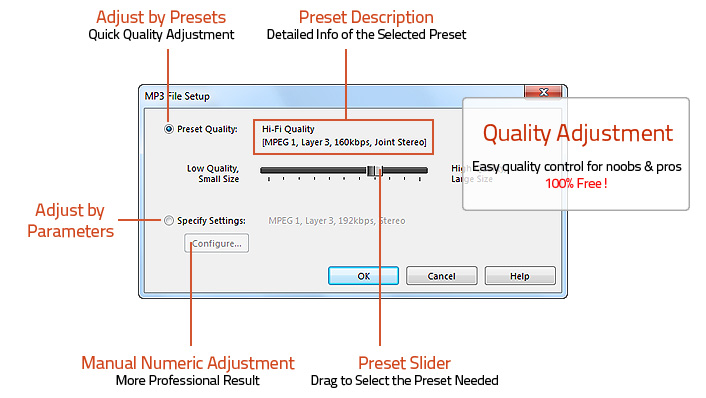This screenshot has width=706, height=398.
Task: Select the Preset Quality radio button
Action: [x=169, y=129]
